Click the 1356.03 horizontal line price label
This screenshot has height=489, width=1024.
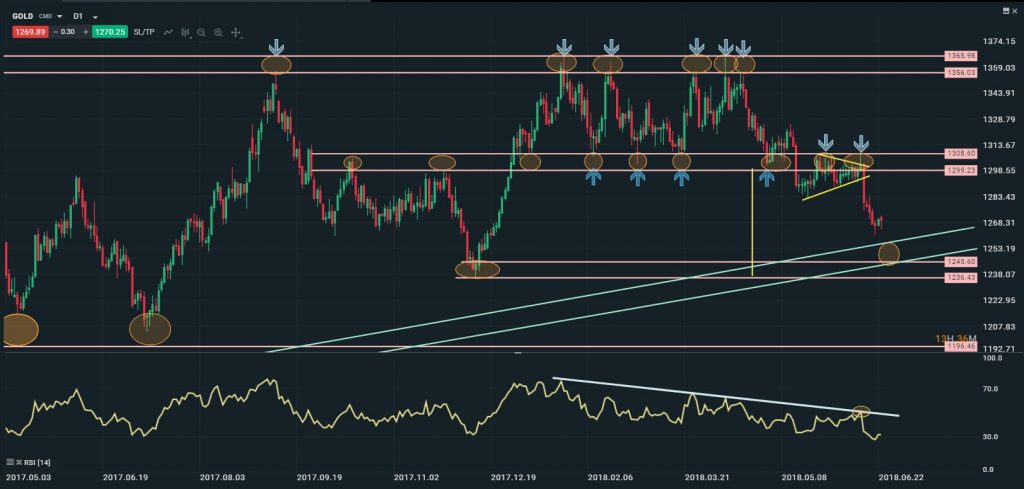click(960, 73)
